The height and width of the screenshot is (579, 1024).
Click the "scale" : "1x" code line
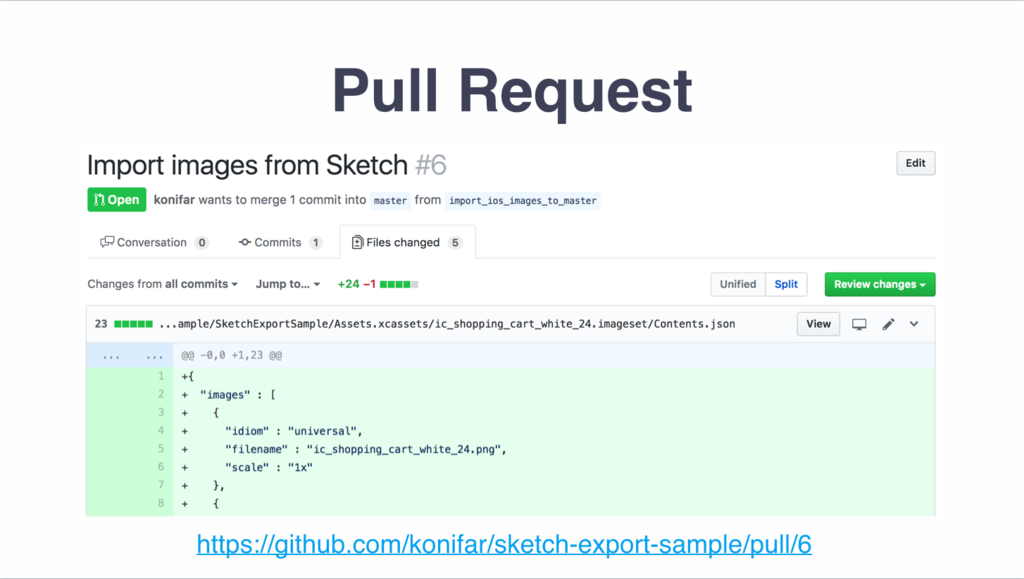[x=268, y=467]
